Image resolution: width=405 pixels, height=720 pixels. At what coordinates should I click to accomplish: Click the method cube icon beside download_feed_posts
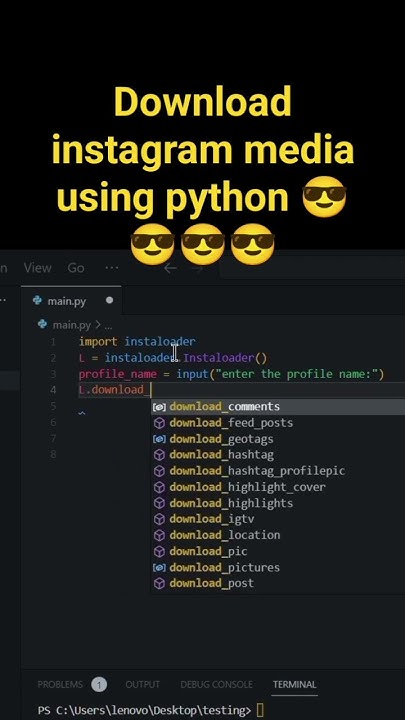pos(159,423)
